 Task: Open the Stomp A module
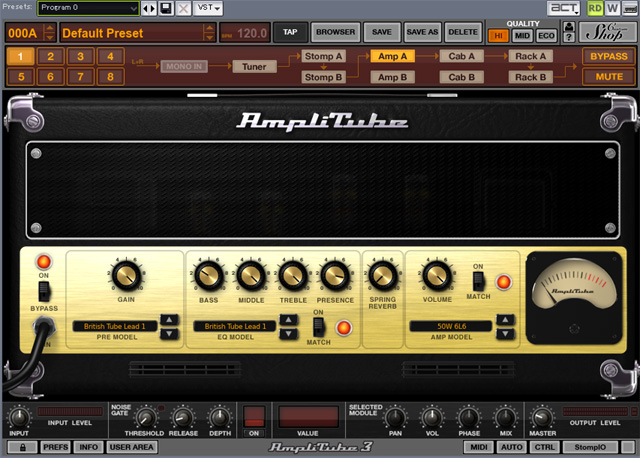tap(324, 56)
